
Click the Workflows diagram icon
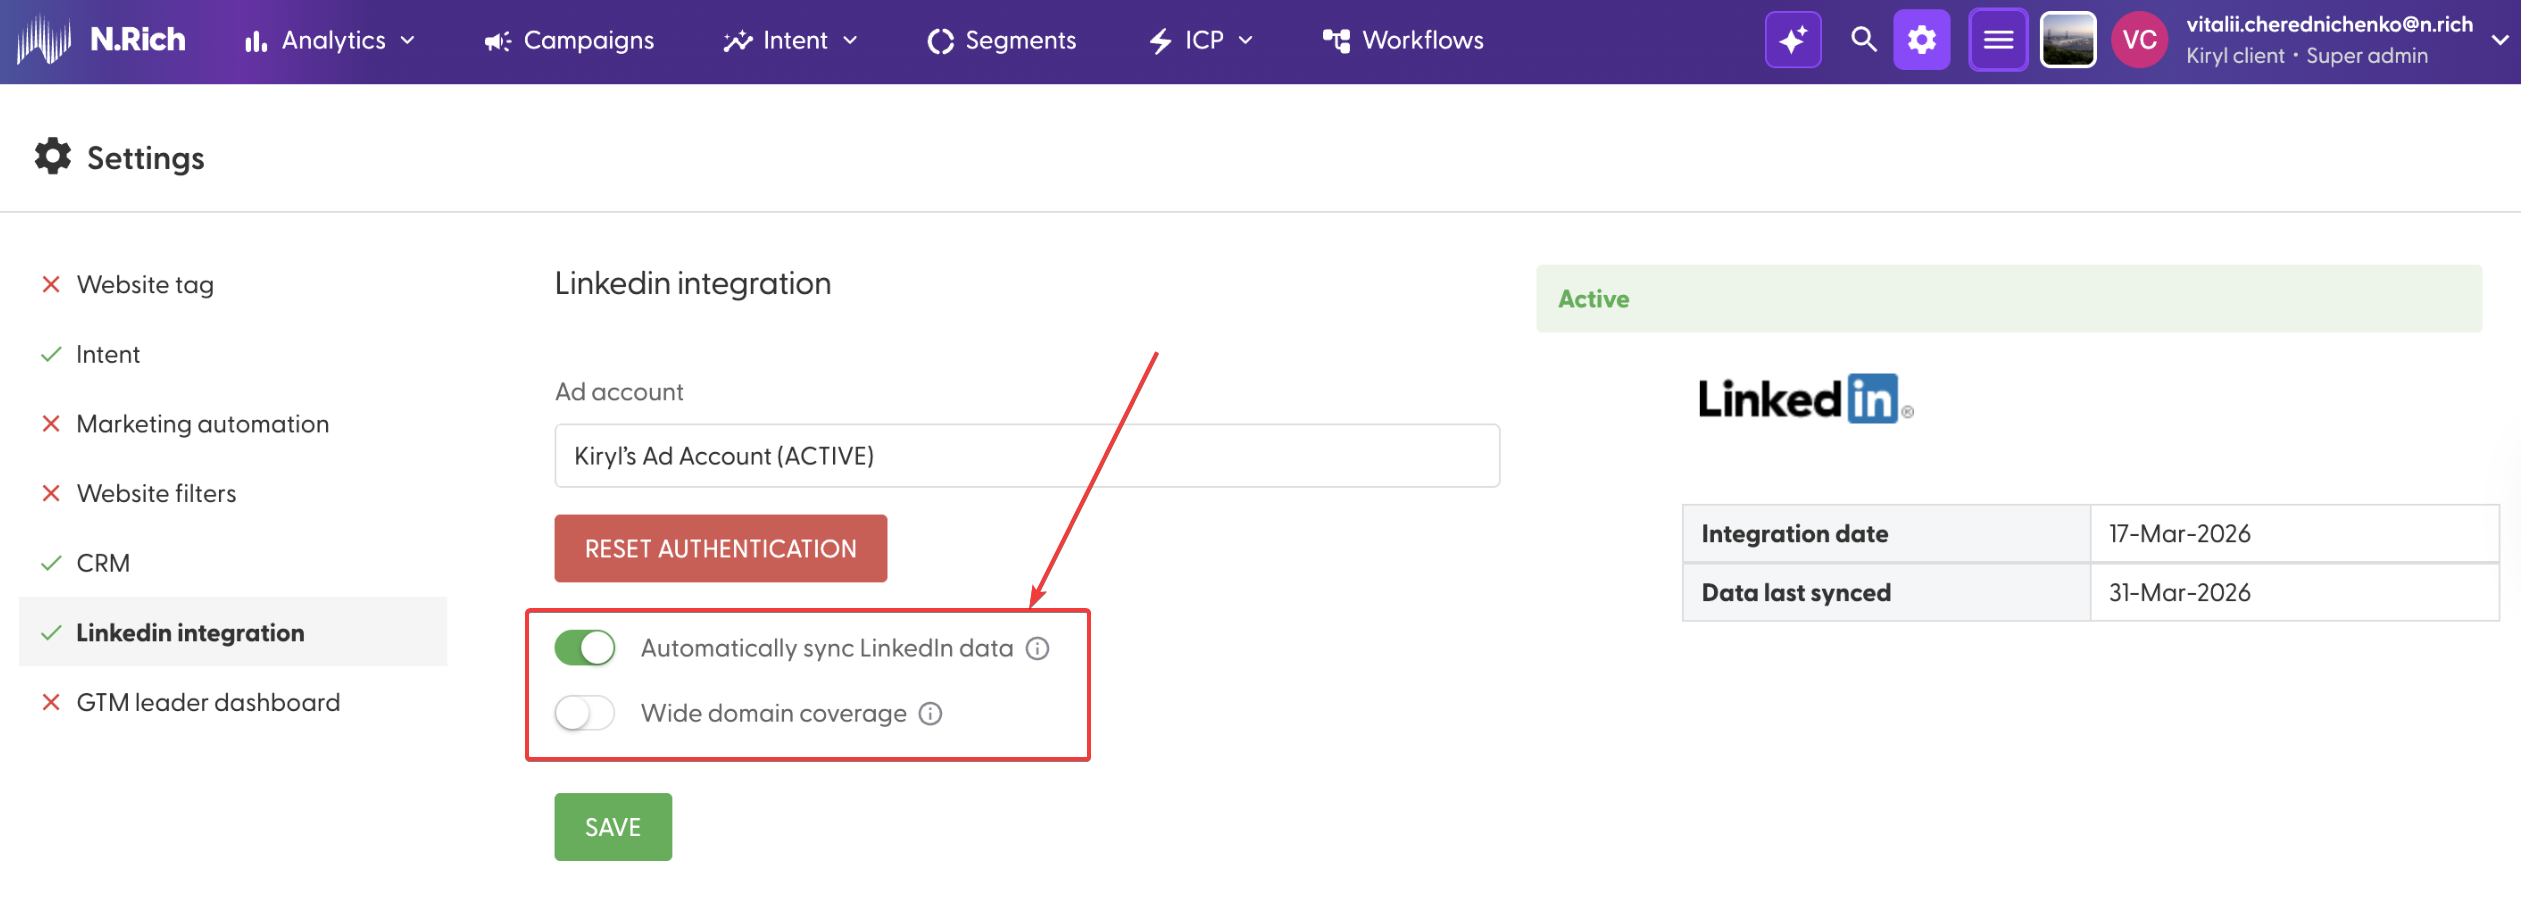[1336, 41]
